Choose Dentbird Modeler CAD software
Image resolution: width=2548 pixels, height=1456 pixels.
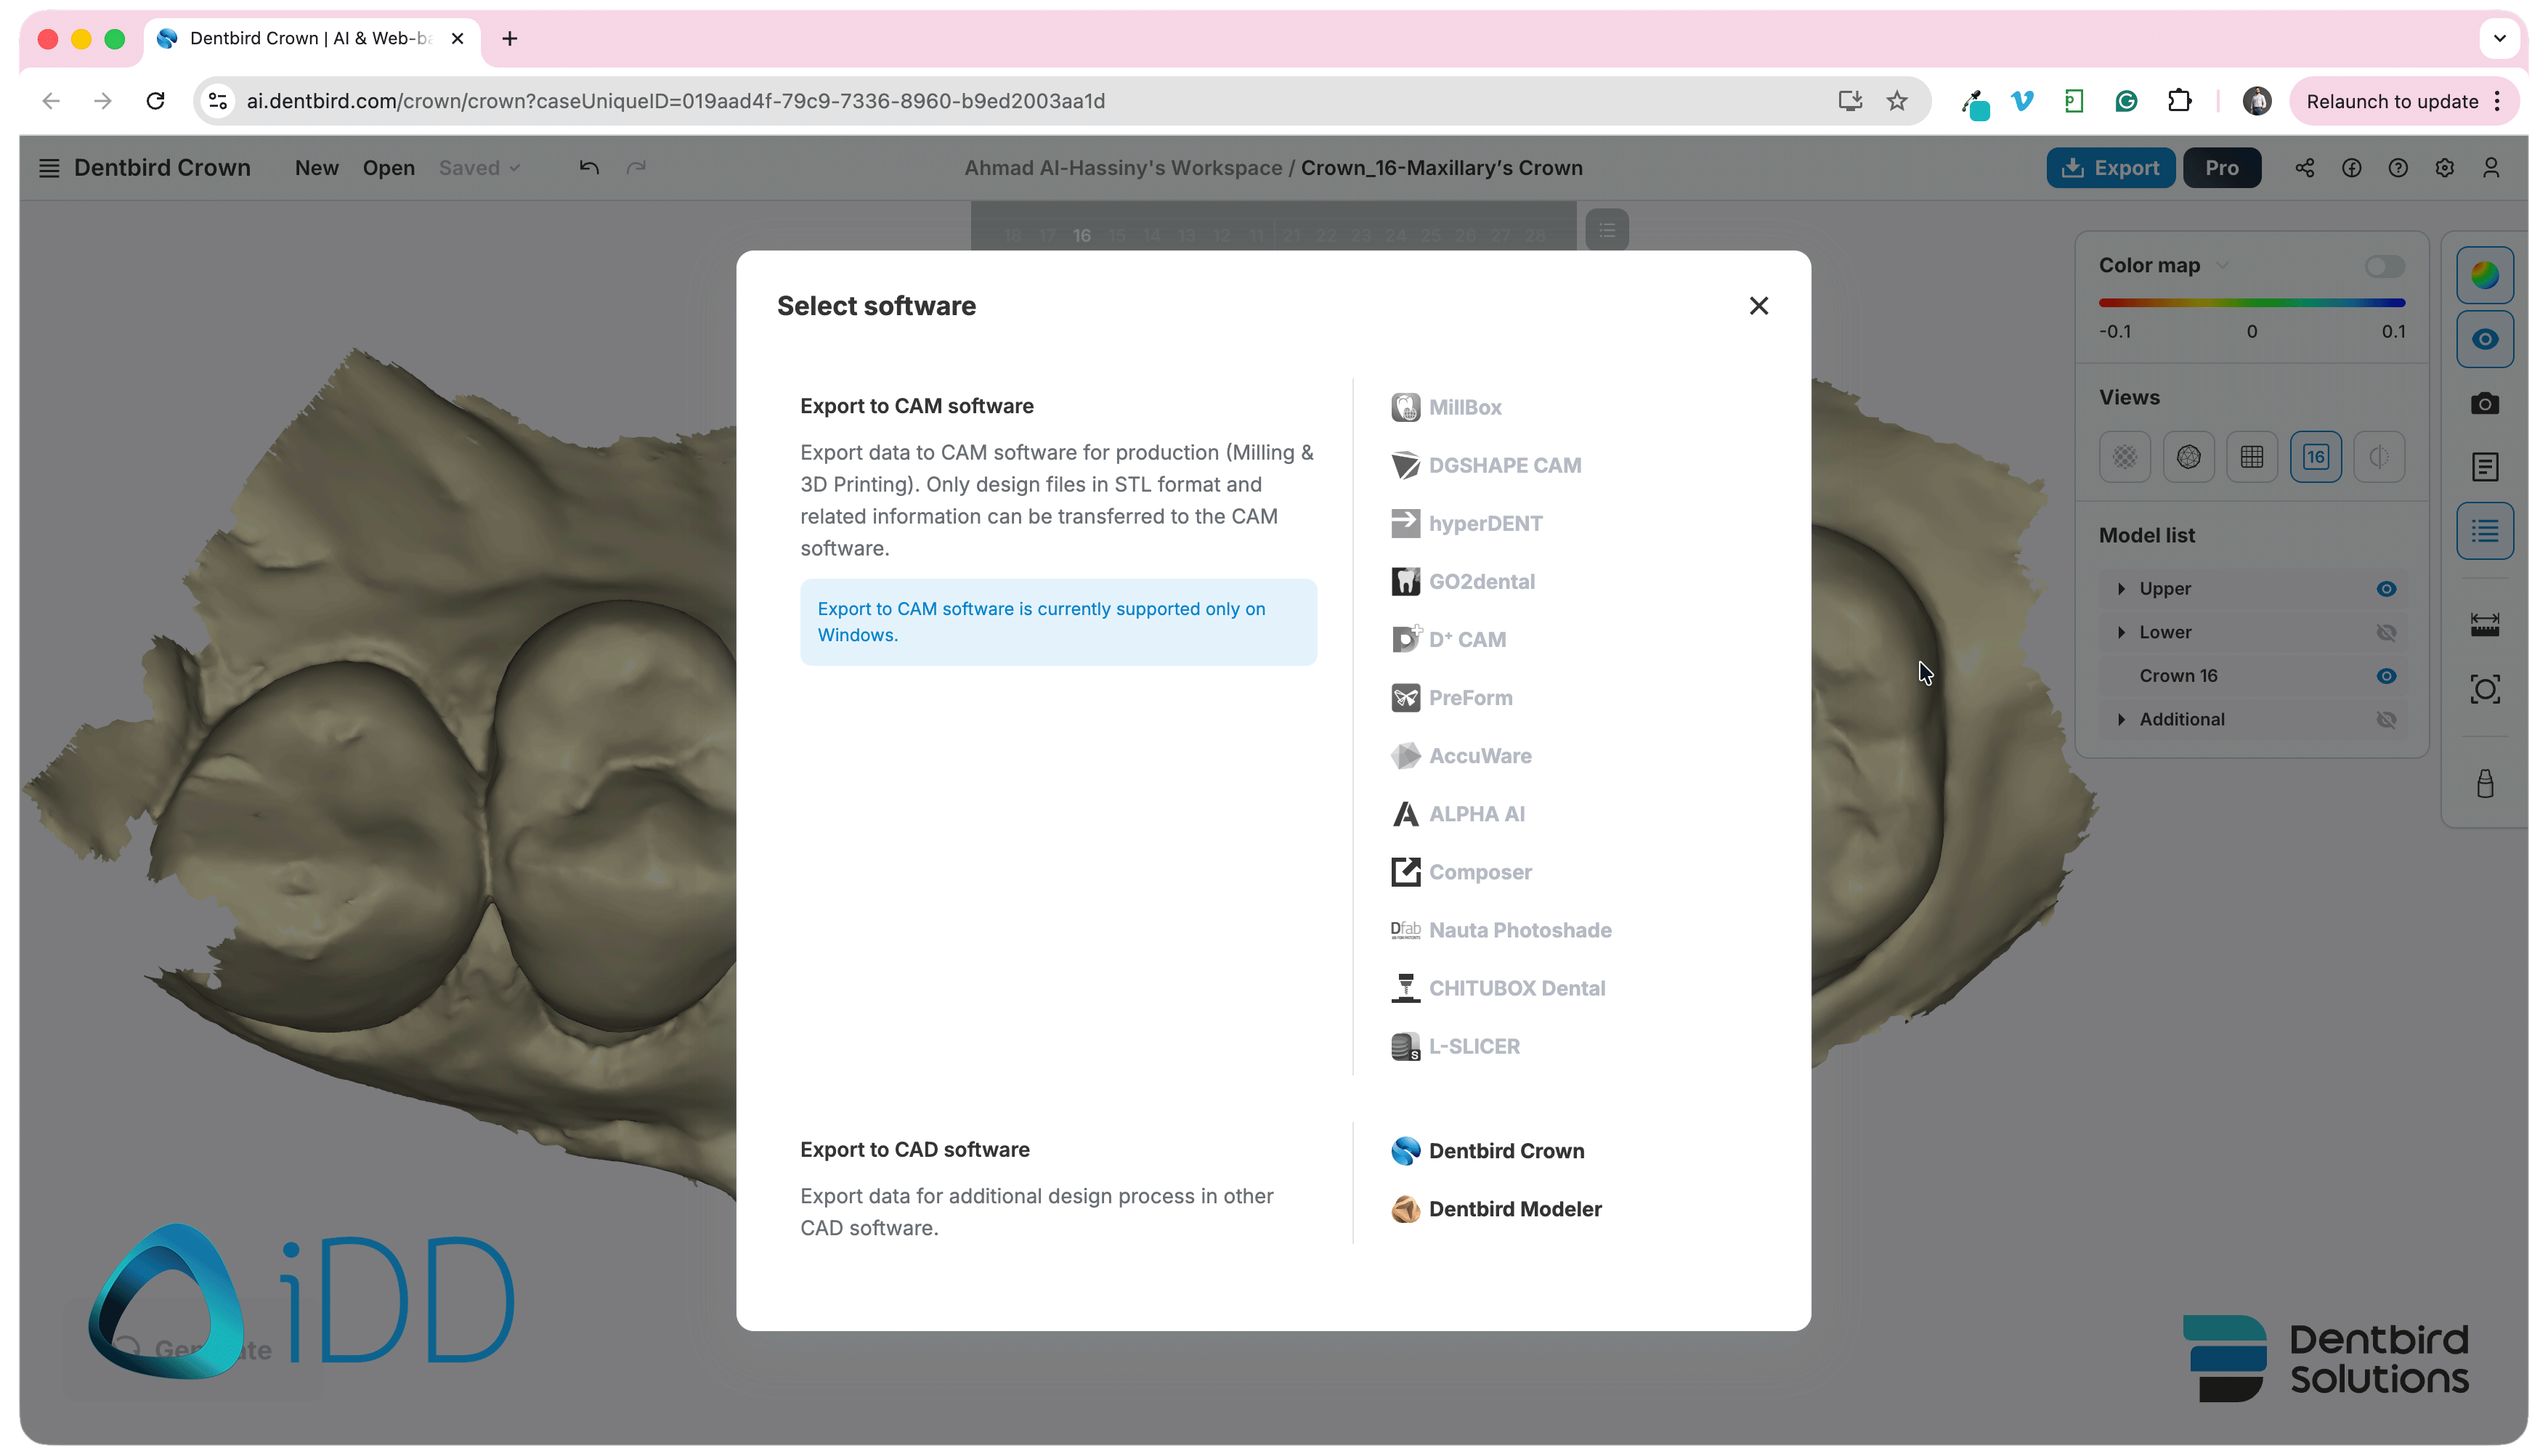[x=1496, y=1208]
